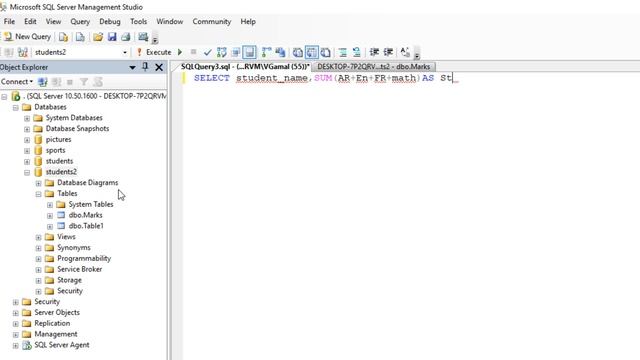The width and height of the screenshot is (640, 360).
Task: Click the Increase Indent icon
Action: 388,52
